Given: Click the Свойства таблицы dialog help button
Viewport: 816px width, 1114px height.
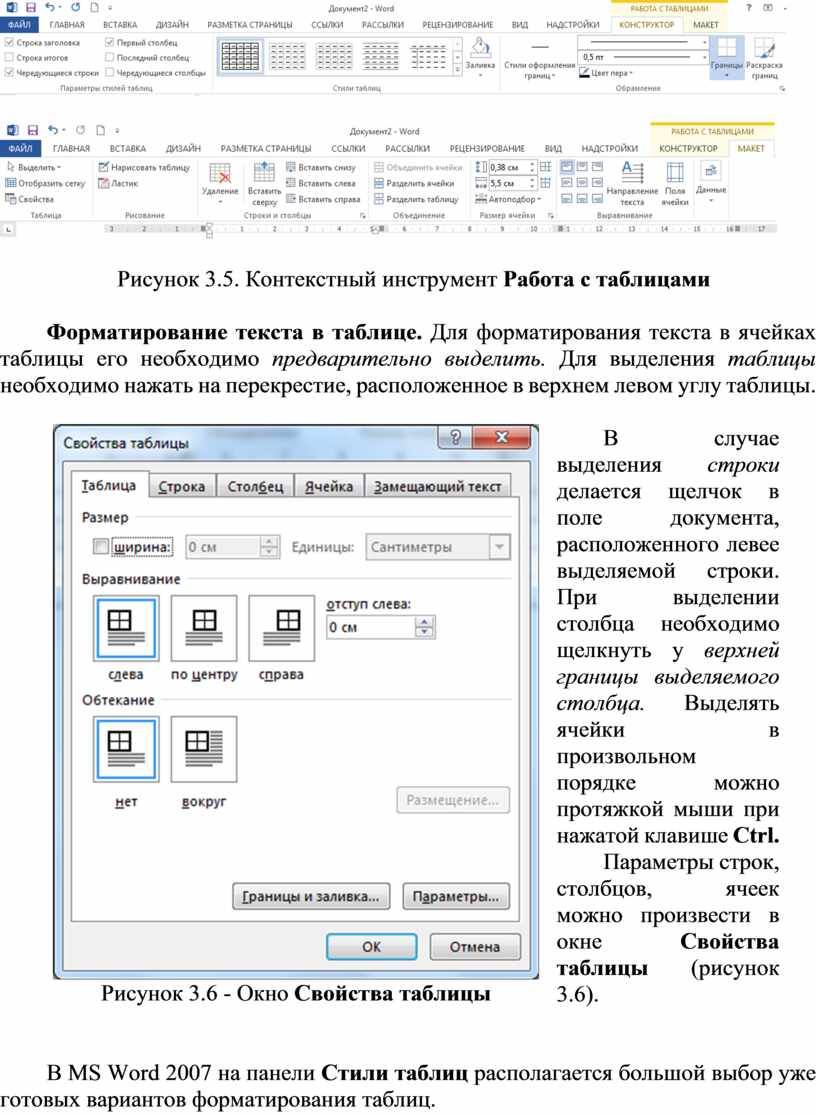Looking at the screenshot, I should tap(456, 438).
